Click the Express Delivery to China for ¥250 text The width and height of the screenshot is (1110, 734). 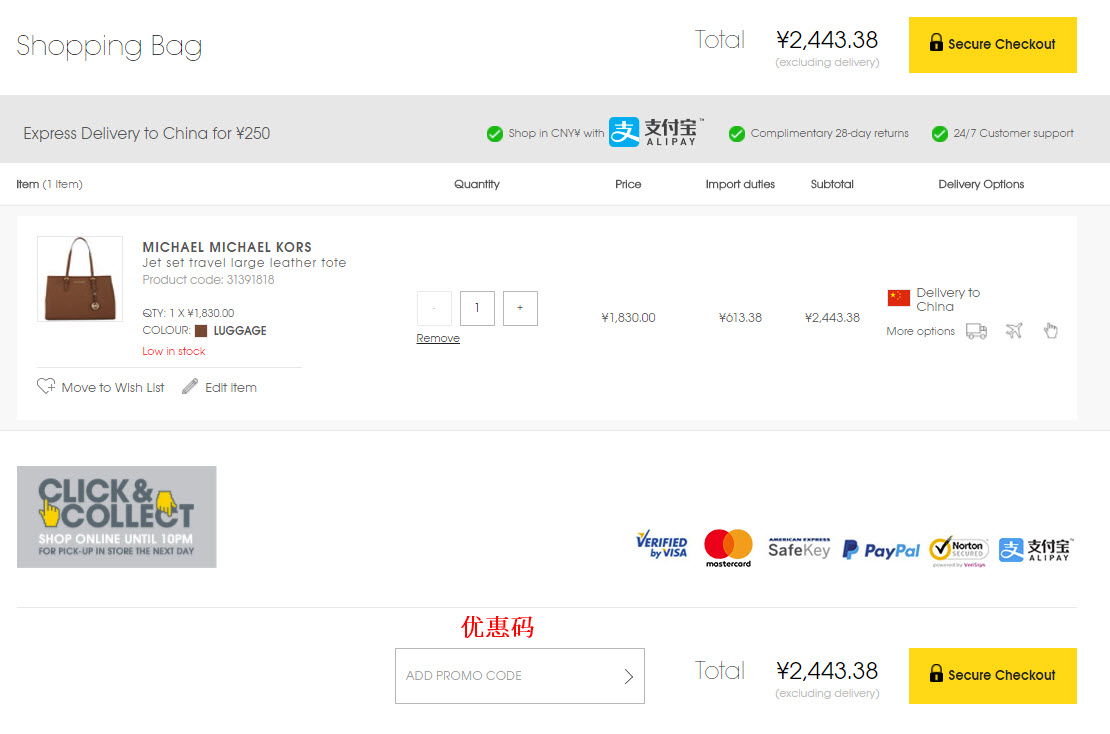tap(147, 133)
